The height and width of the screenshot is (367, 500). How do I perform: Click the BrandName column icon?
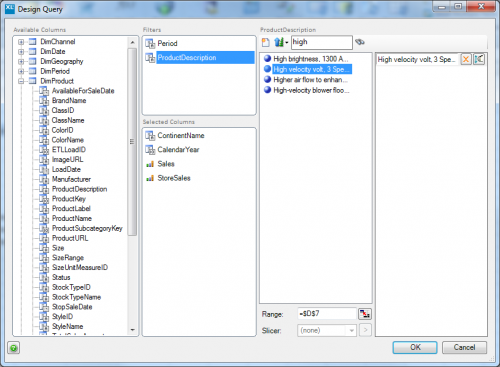coord(44,101)
